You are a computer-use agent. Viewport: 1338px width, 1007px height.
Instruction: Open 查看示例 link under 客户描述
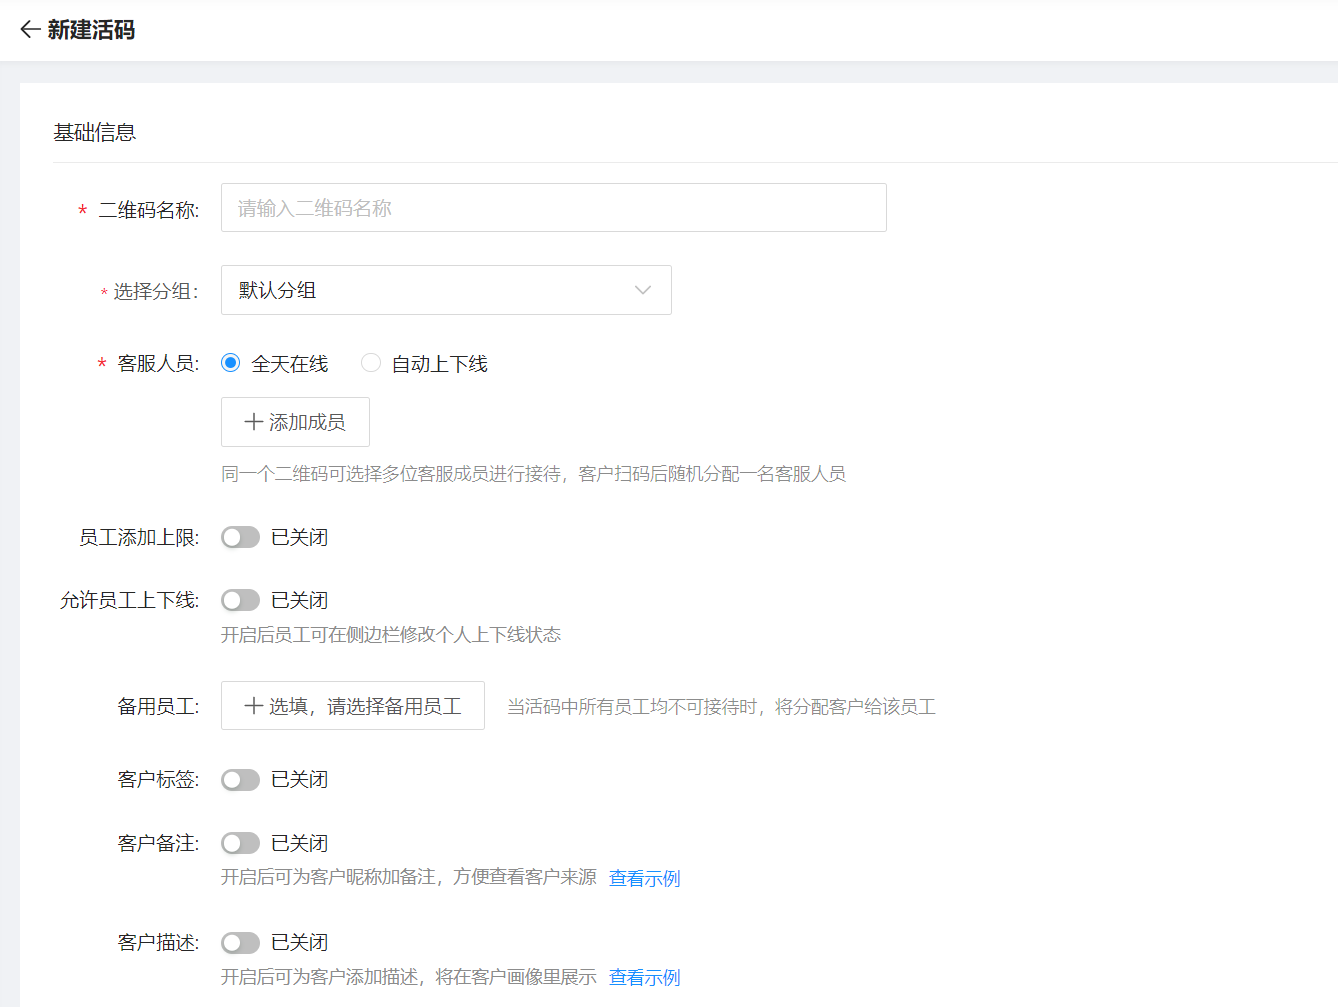click(x=645, y=977)
